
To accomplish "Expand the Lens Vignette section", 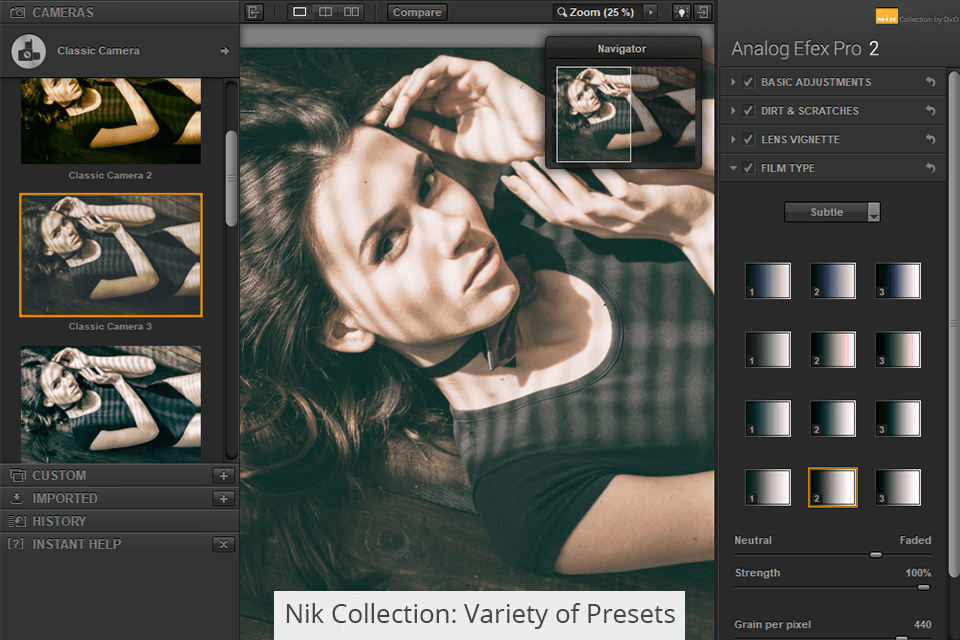I will [733, 140].
